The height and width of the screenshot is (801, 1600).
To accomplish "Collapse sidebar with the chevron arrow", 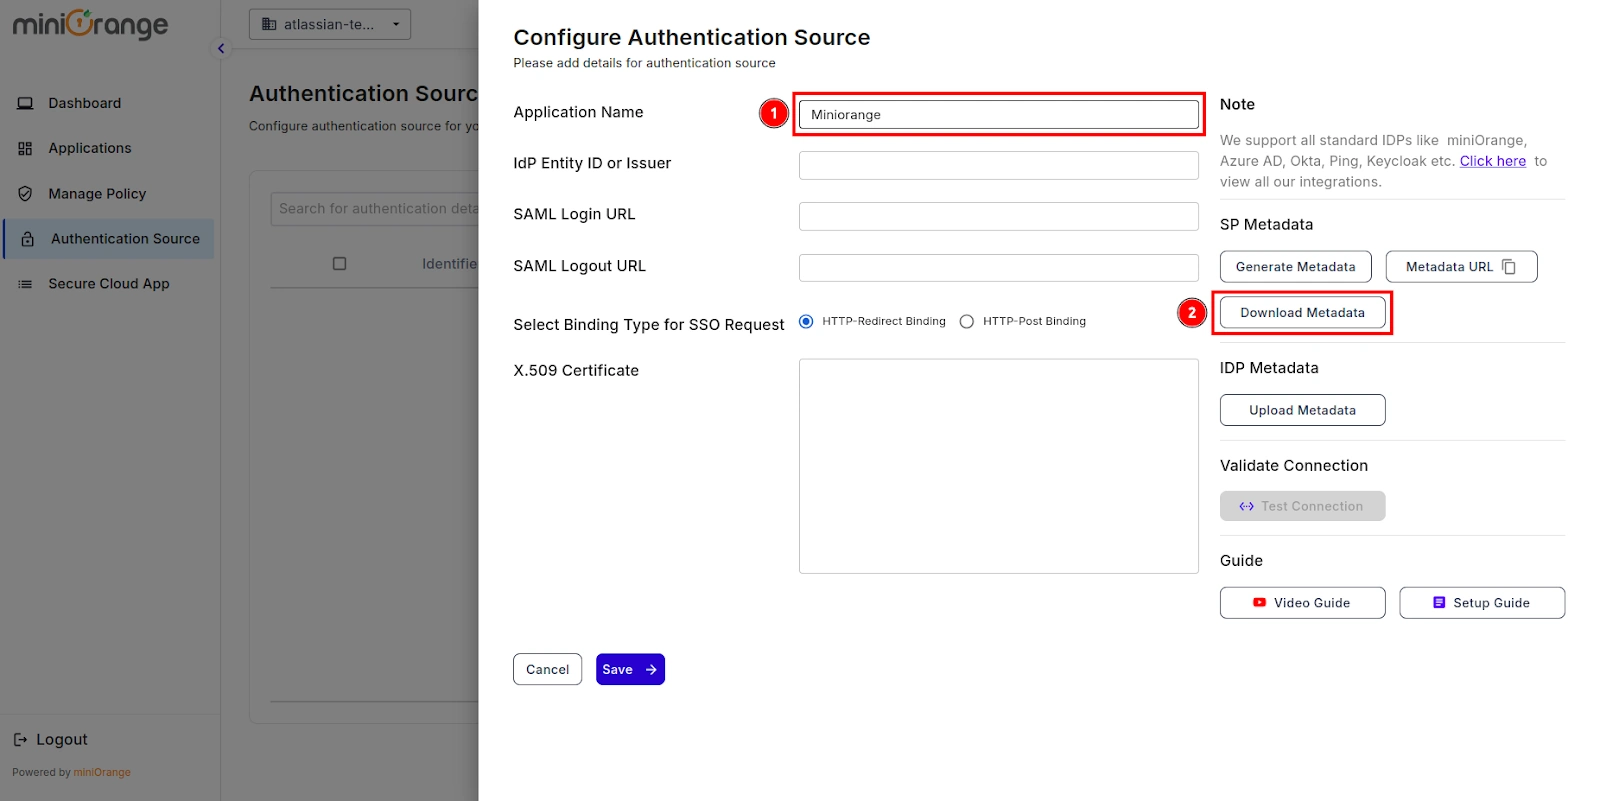I will pos(221,48).
